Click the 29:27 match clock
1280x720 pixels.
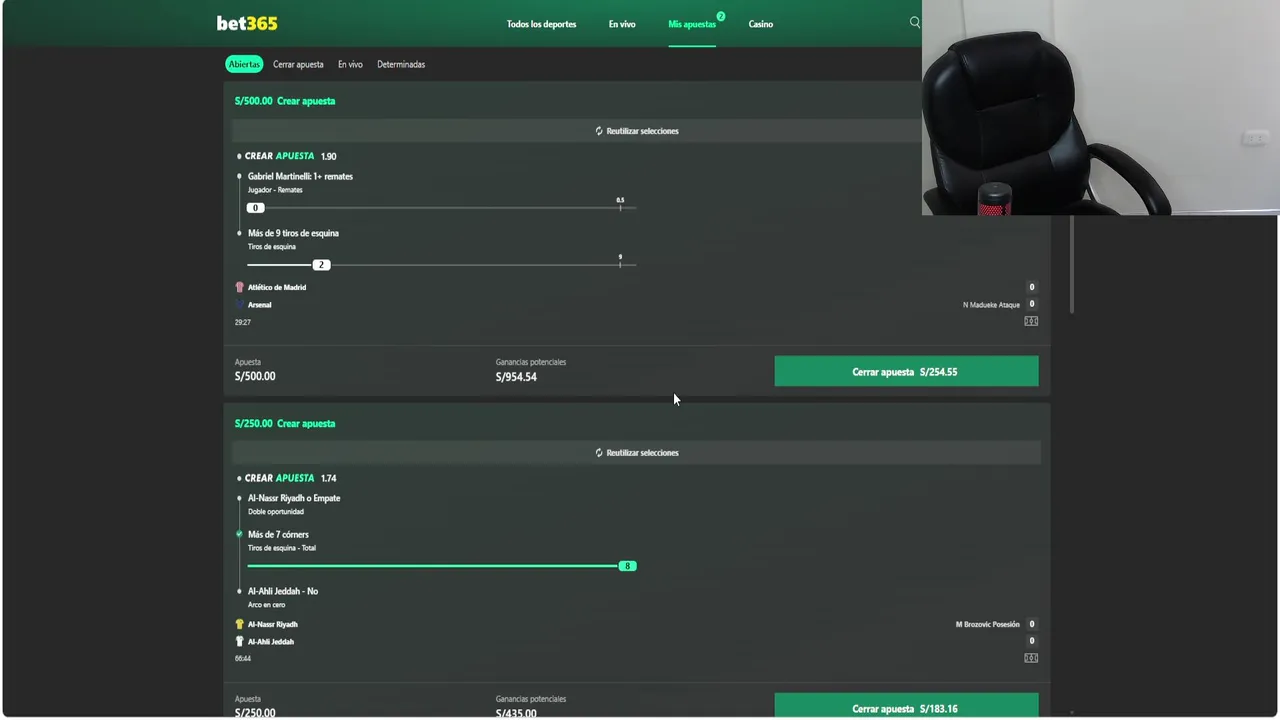click(243, 322)
